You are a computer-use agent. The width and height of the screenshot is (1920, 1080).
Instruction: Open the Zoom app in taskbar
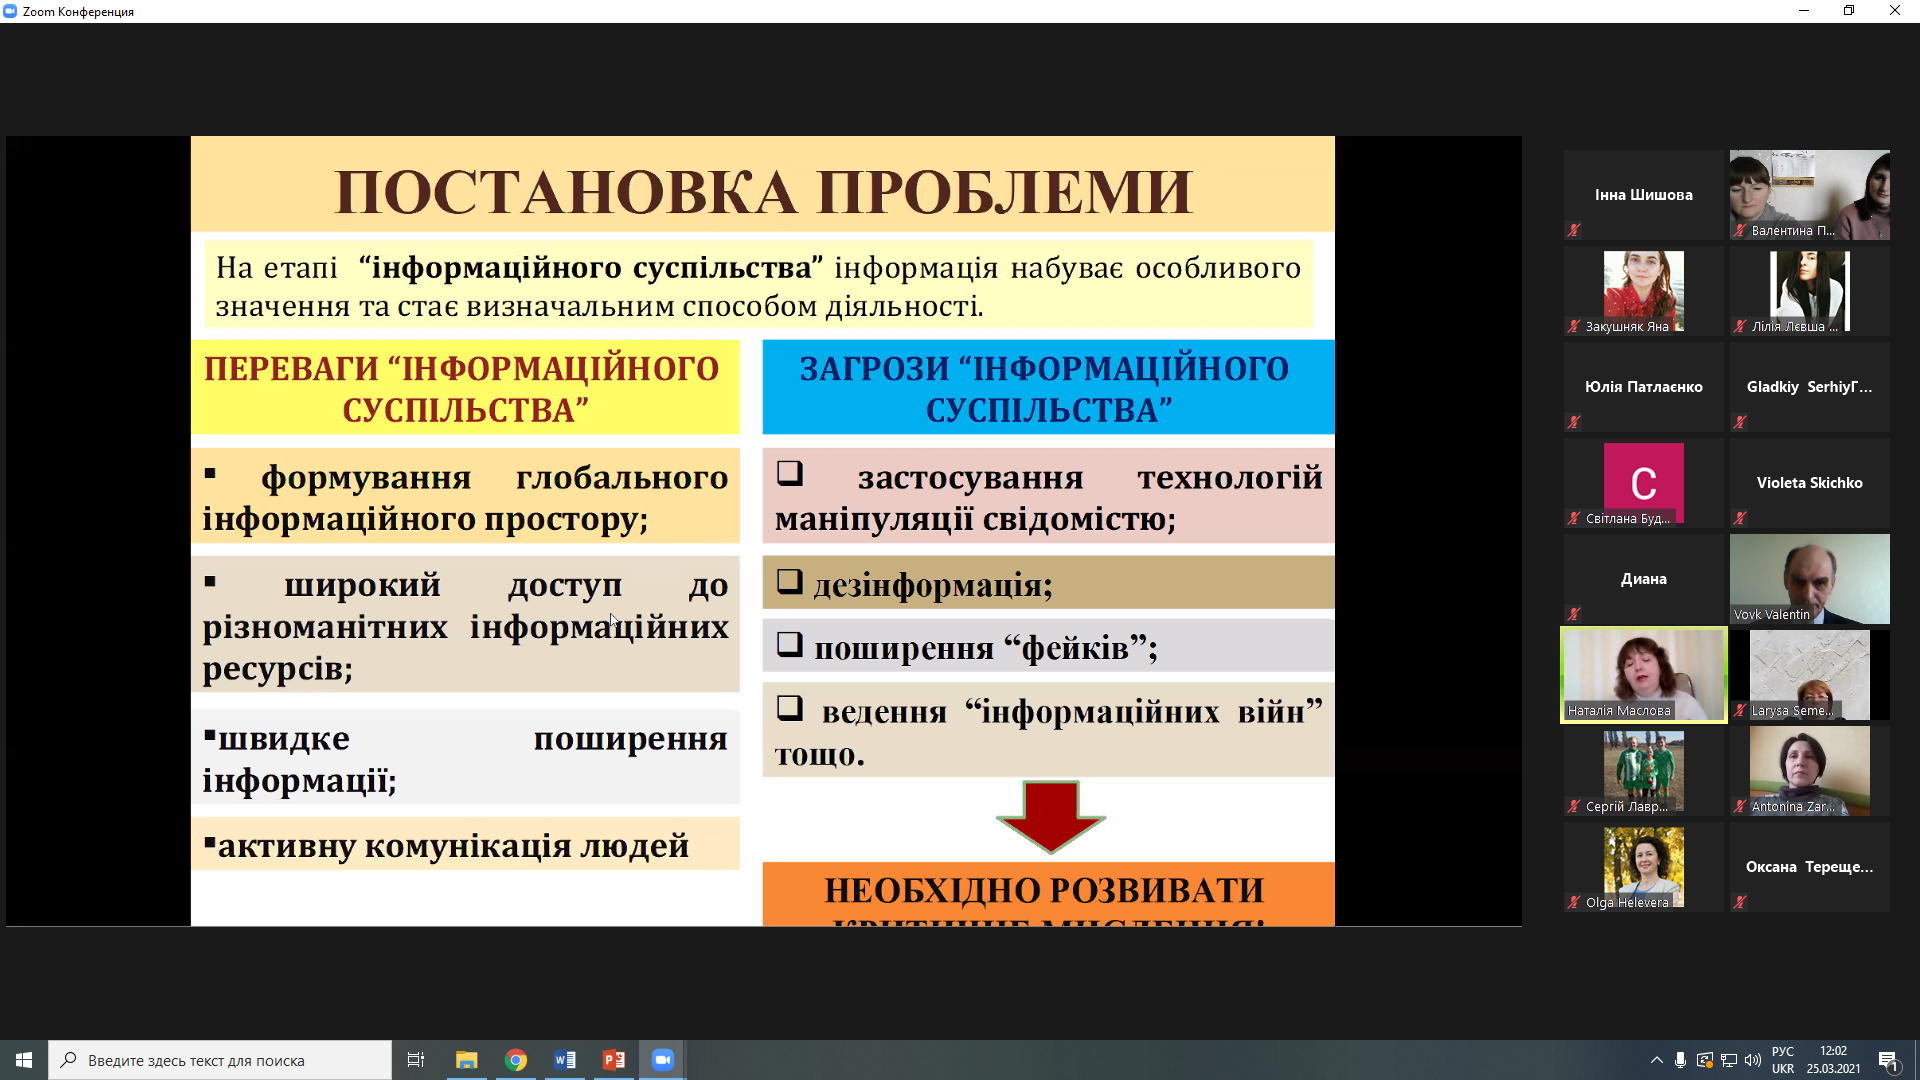pyautogui.click(x=662, y=1060)
